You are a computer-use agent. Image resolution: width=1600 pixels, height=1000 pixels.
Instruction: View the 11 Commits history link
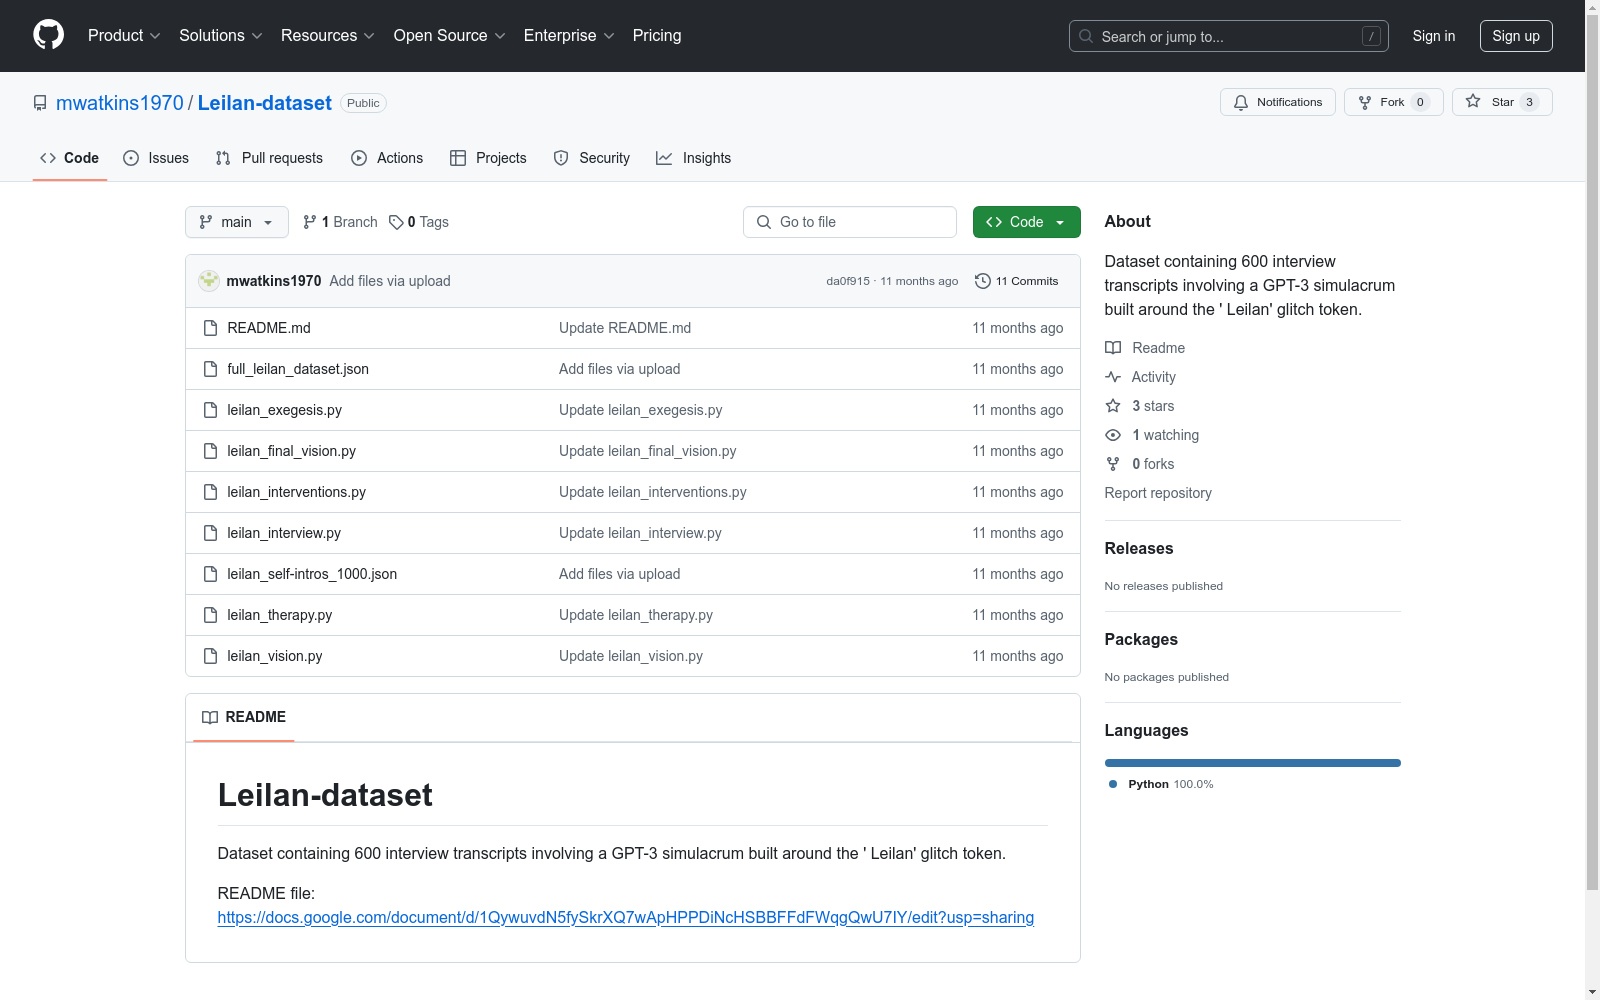1017,281
